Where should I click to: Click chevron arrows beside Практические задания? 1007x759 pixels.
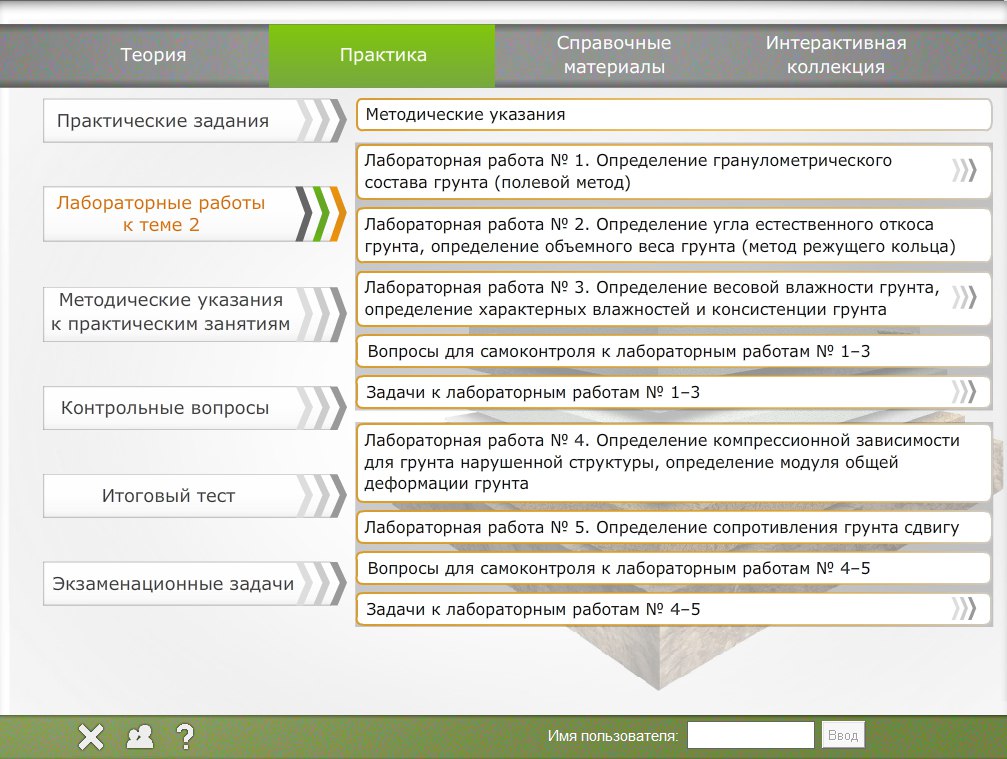(x=321, y=121)
